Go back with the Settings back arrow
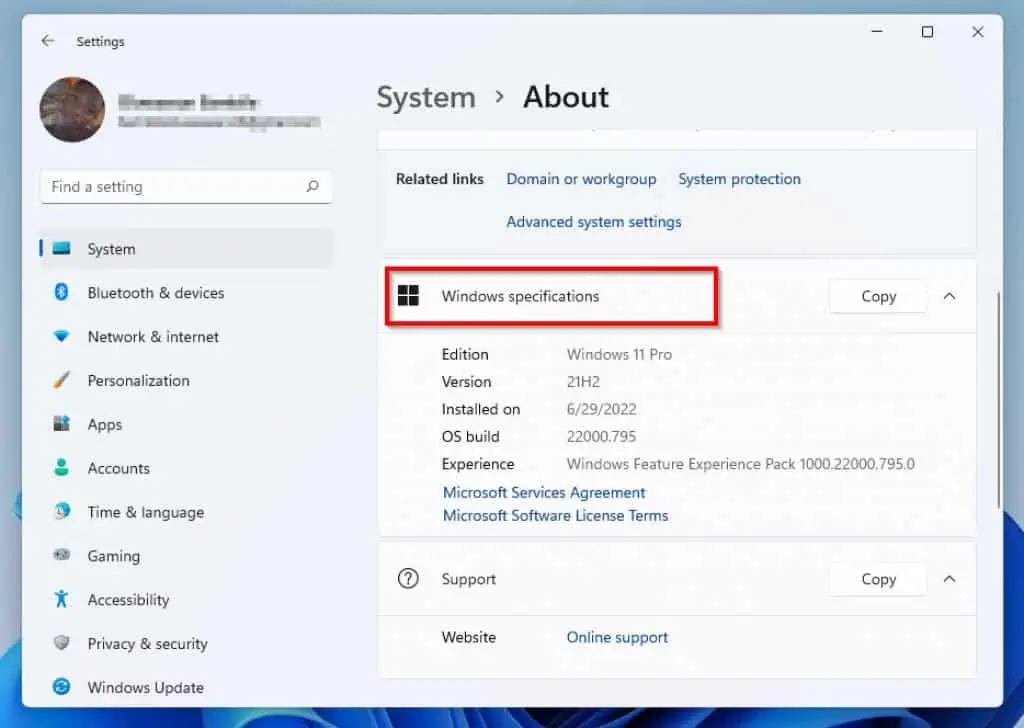Screen dimensions: 1024x728 point(48,41)
